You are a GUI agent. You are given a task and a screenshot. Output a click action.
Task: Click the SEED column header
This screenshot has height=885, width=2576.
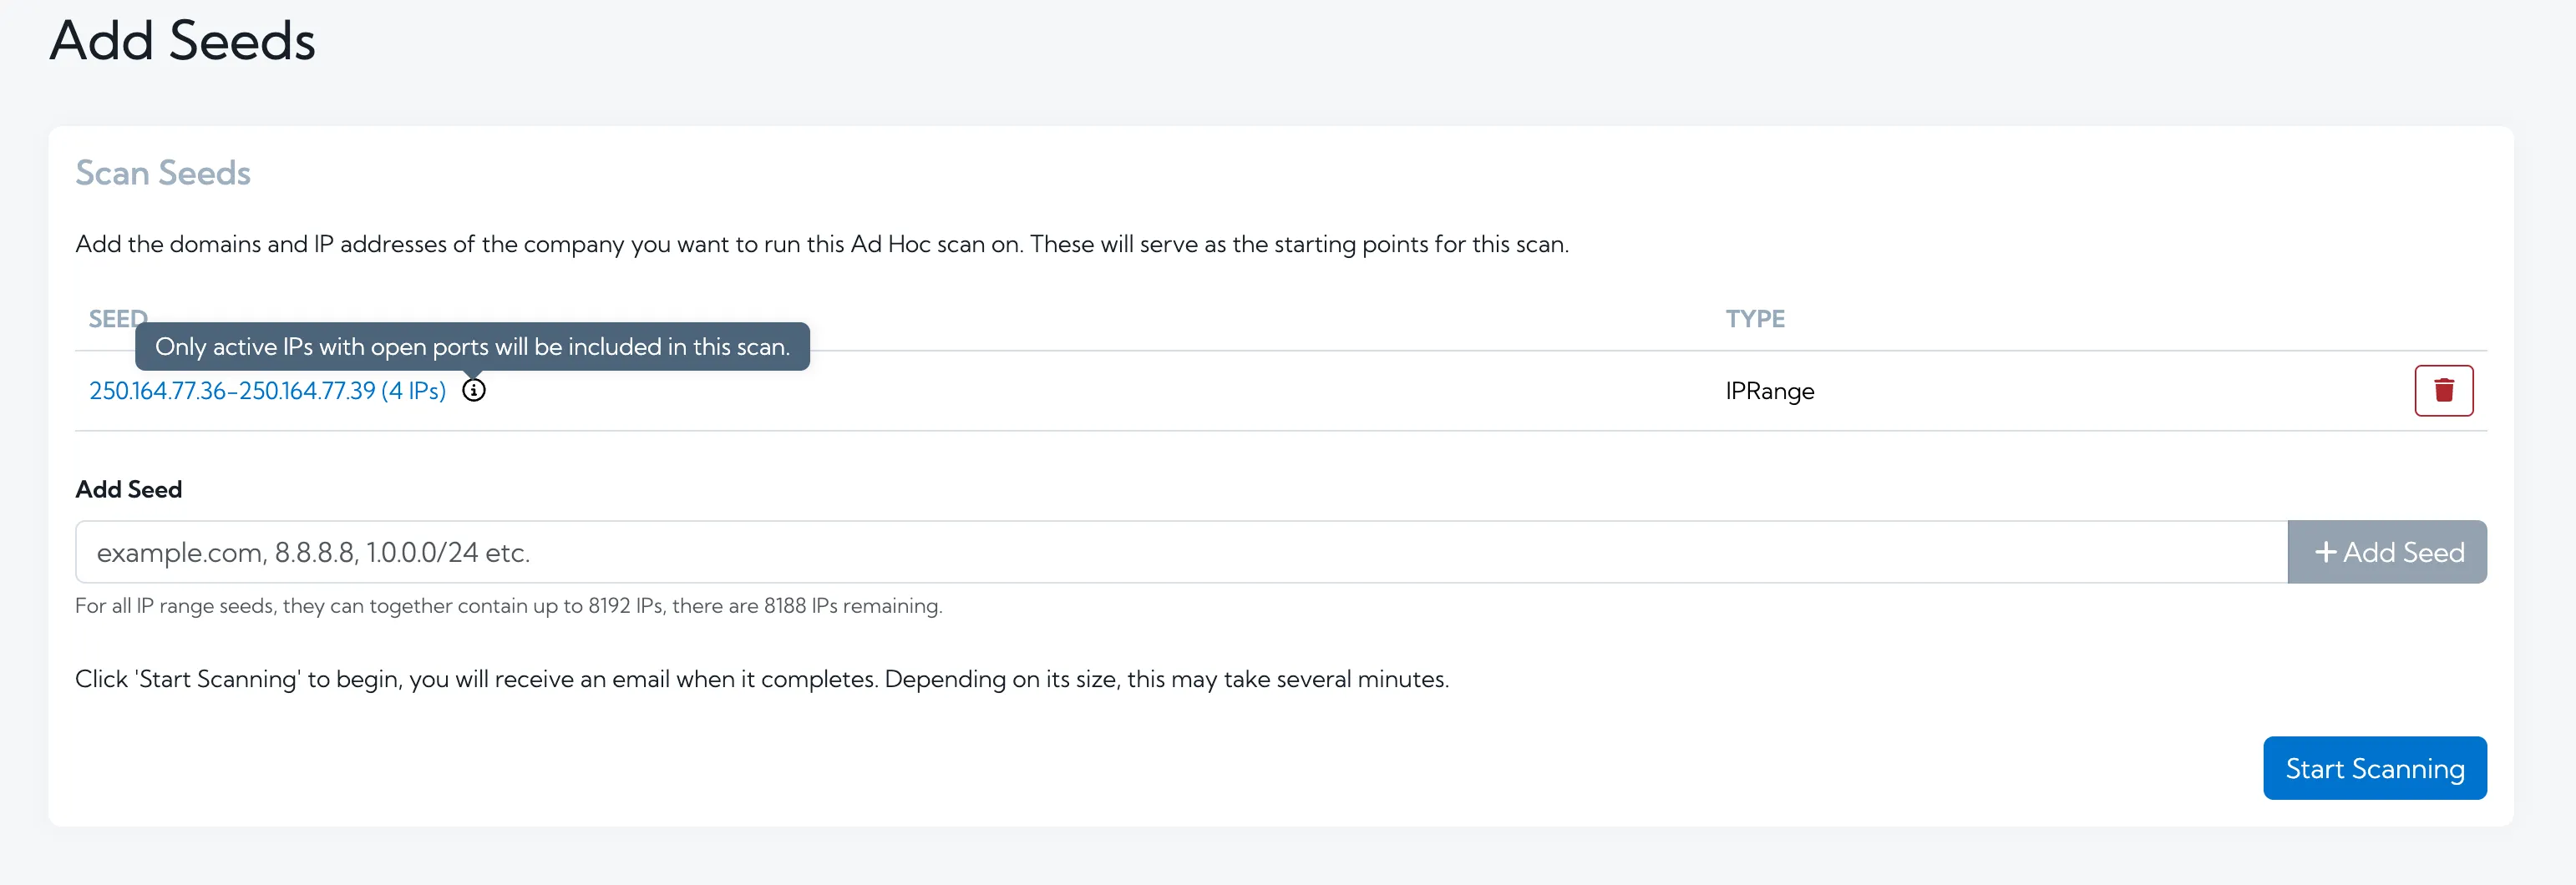click(118, 318)
